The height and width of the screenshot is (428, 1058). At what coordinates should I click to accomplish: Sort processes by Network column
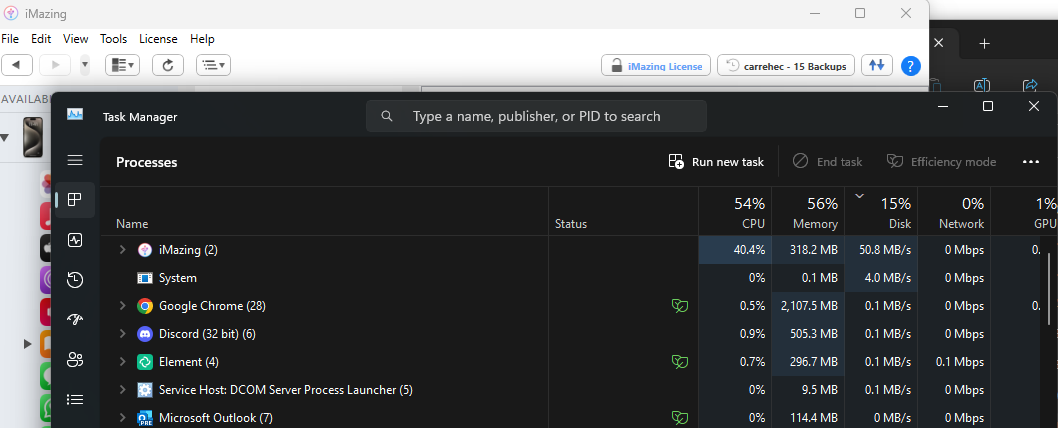953,211
